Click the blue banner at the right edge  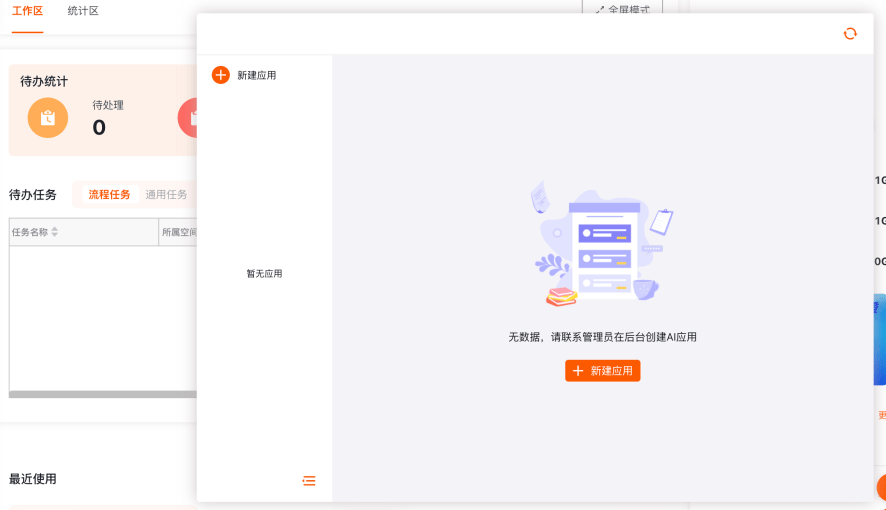pyautogui.click(x=880, y=339)
